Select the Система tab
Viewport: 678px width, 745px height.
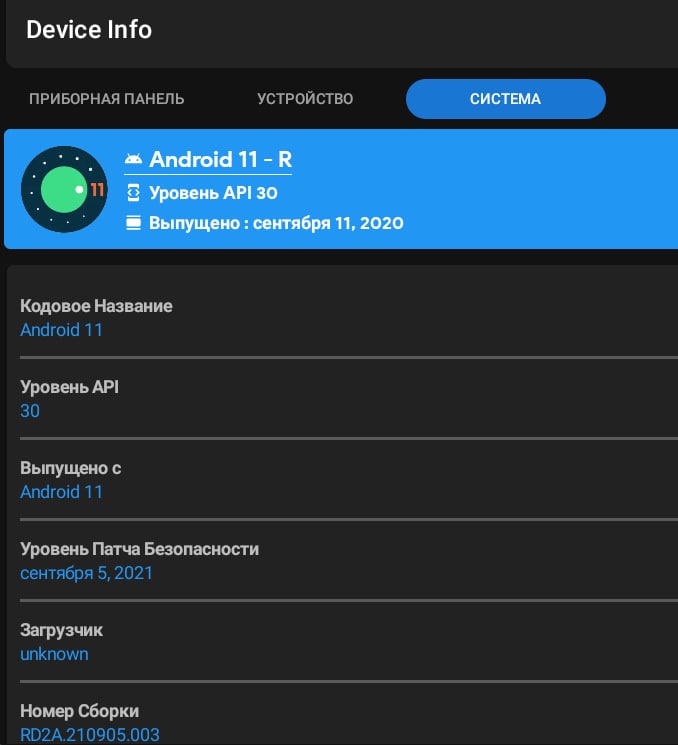506,99
